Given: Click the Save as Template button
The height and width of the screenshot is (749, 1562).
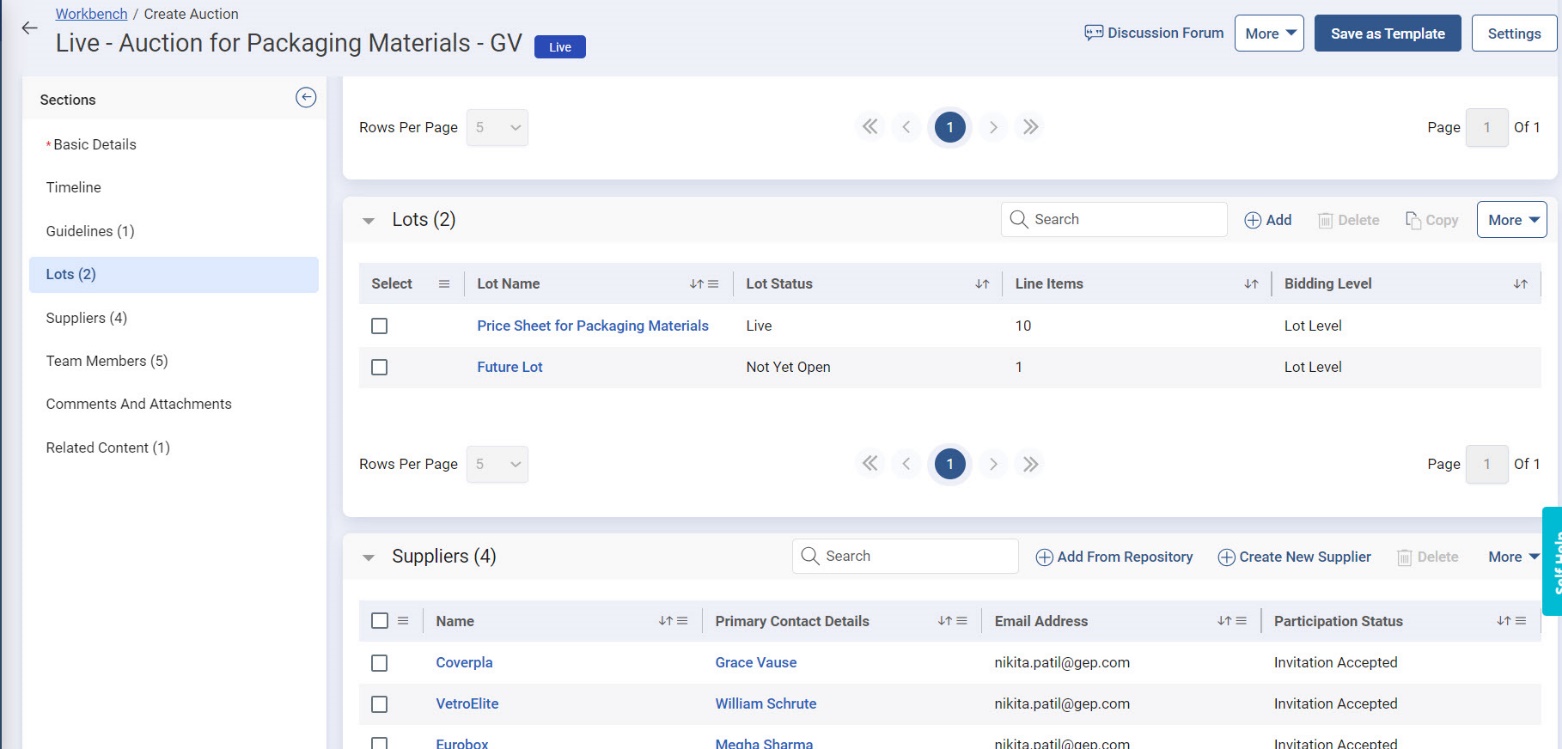Looking at the screenshot, I should pos(1387,33).
